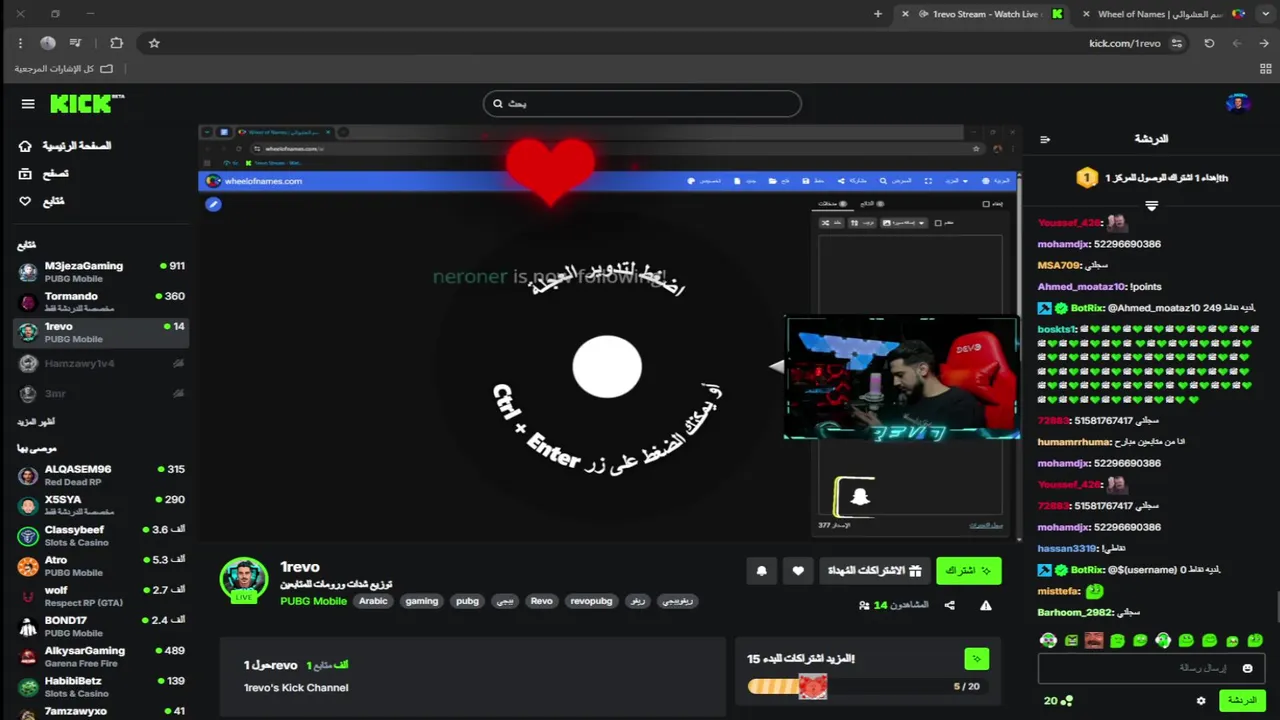The image size is (1280, 720).
Task: Open Tormando channel in sidebar
Action: (x=100, y=301)
